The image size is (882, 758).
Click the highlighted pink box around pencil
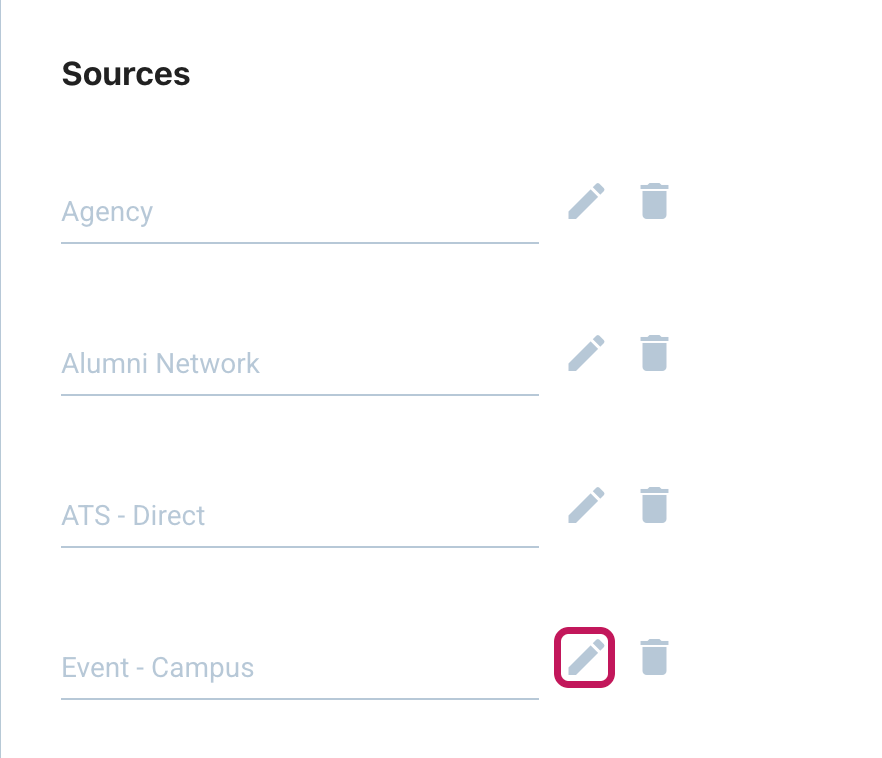[x=584, y=657]
